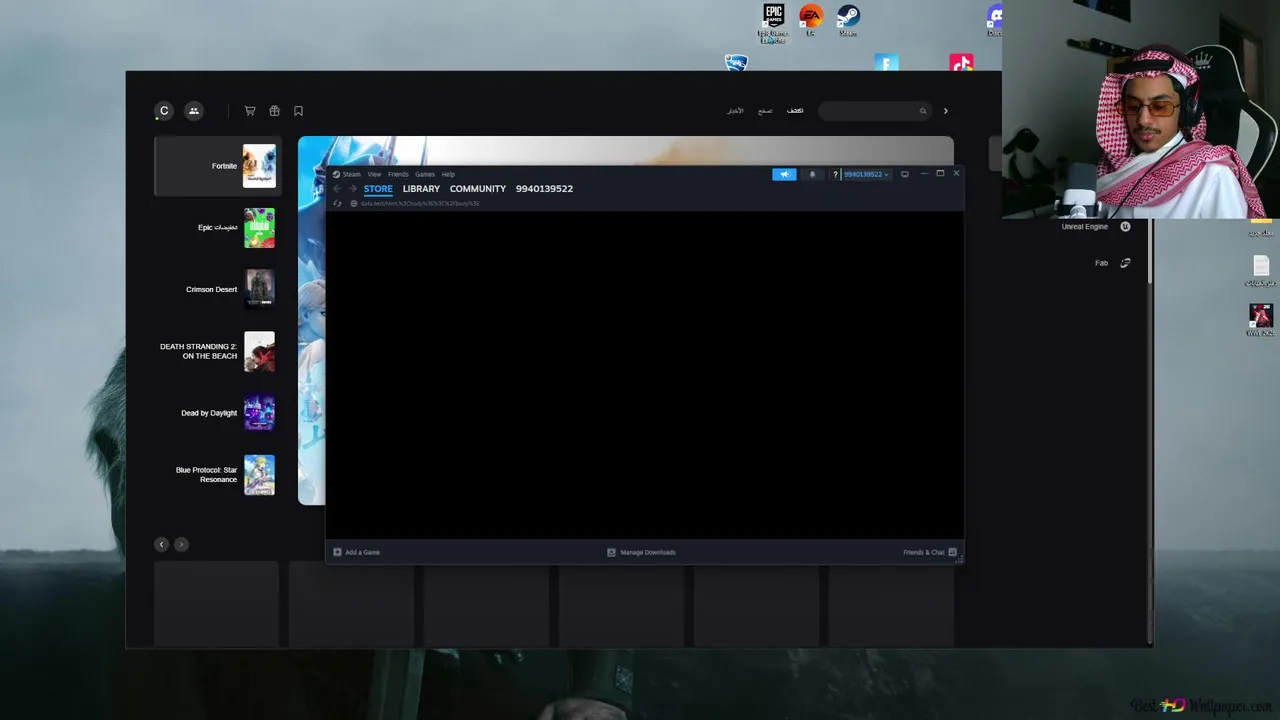Image resolution: width=1280 pixels, height=720 pixels.
Task: Open the Epic wishlist bookmark icon
Action: pyautogui.click(x=298, y=111)
